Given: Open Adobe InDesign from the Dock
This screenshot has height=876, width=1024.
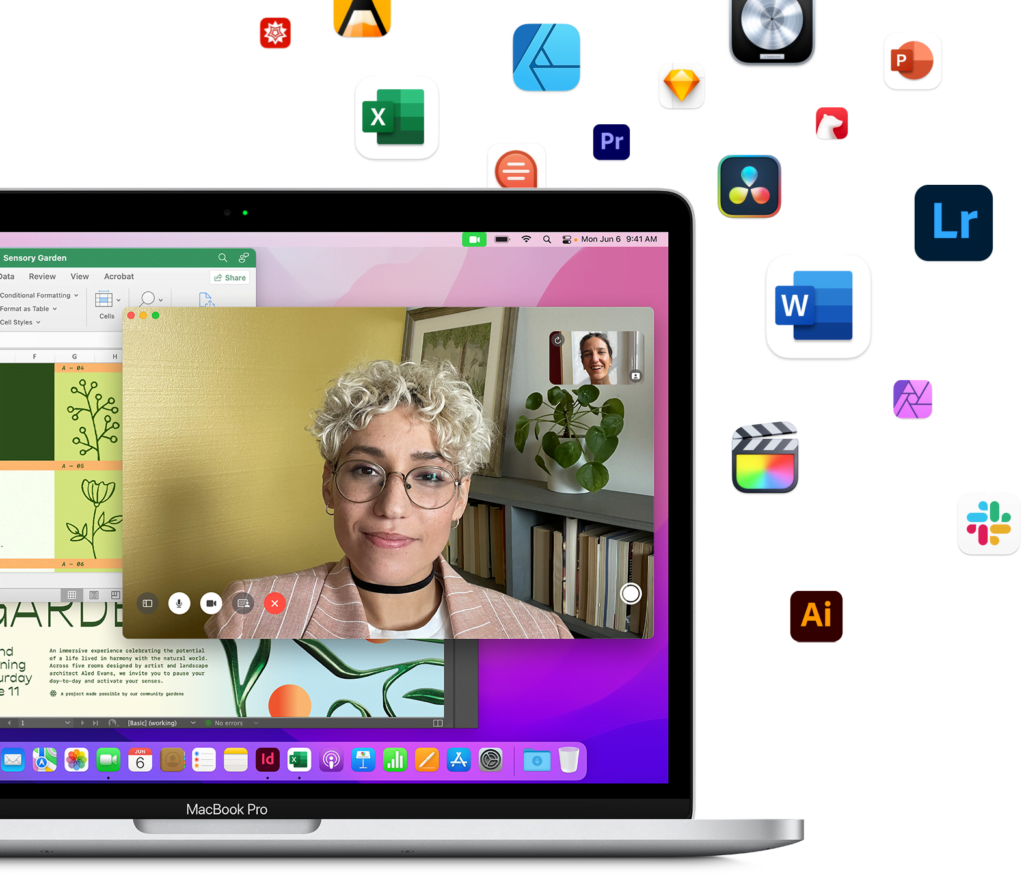Looking at the screenshot, I should coord(267,760).
